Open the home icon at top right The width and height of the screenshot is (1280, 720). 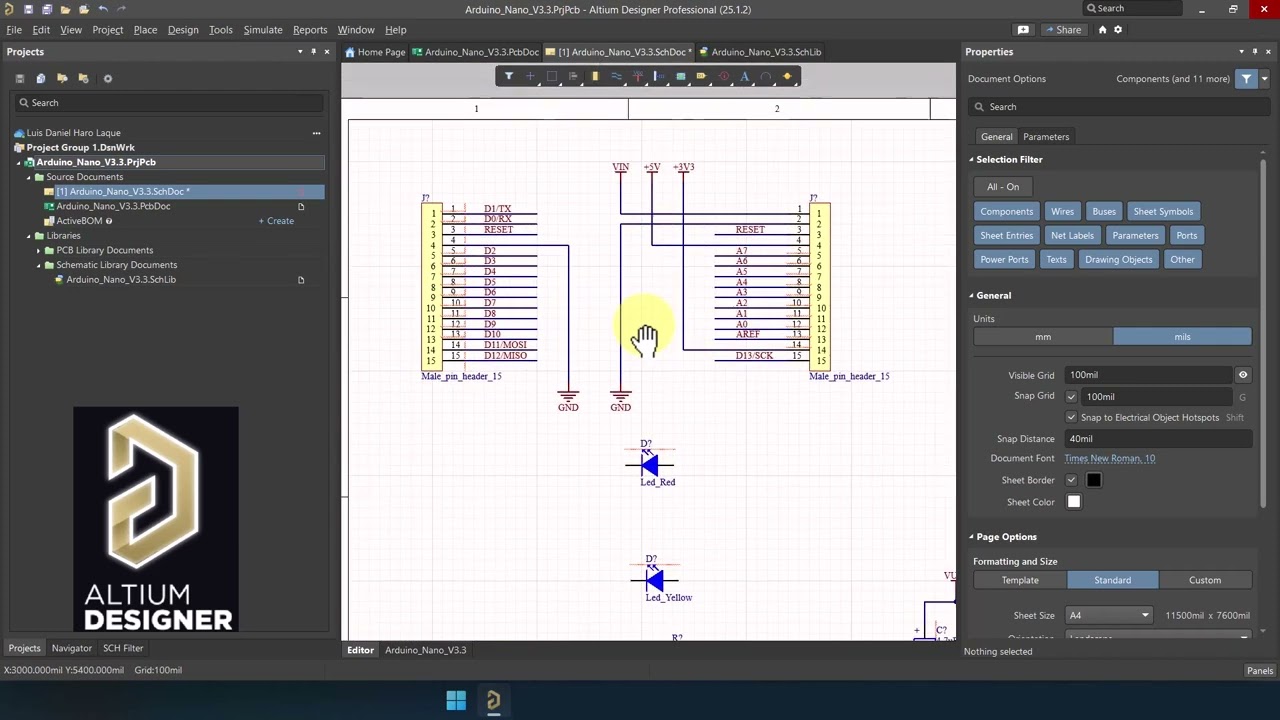[x=1103, y=30]
